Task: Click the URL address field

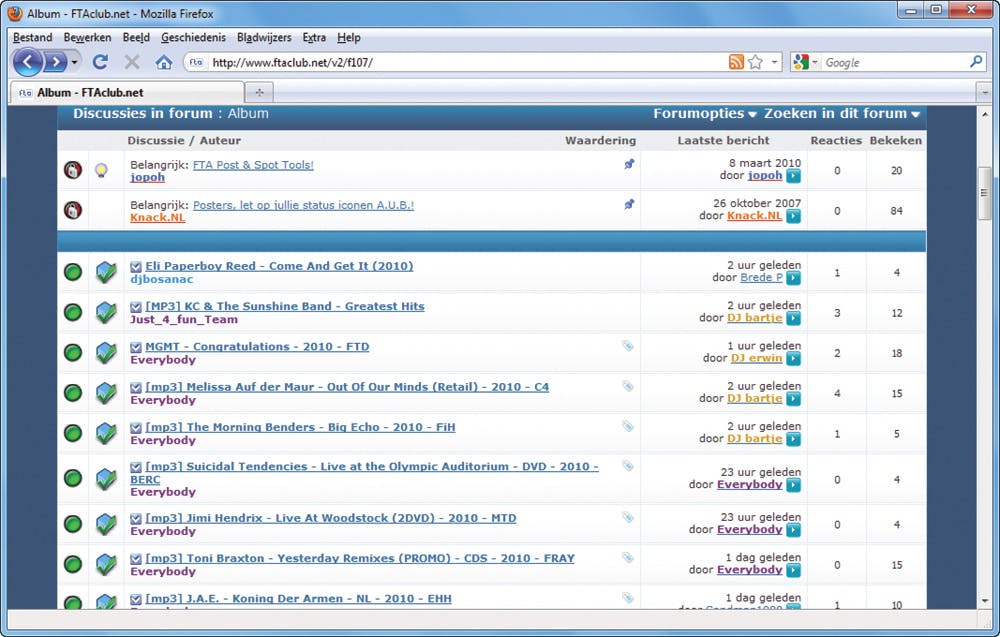Action: pos(467,62)
